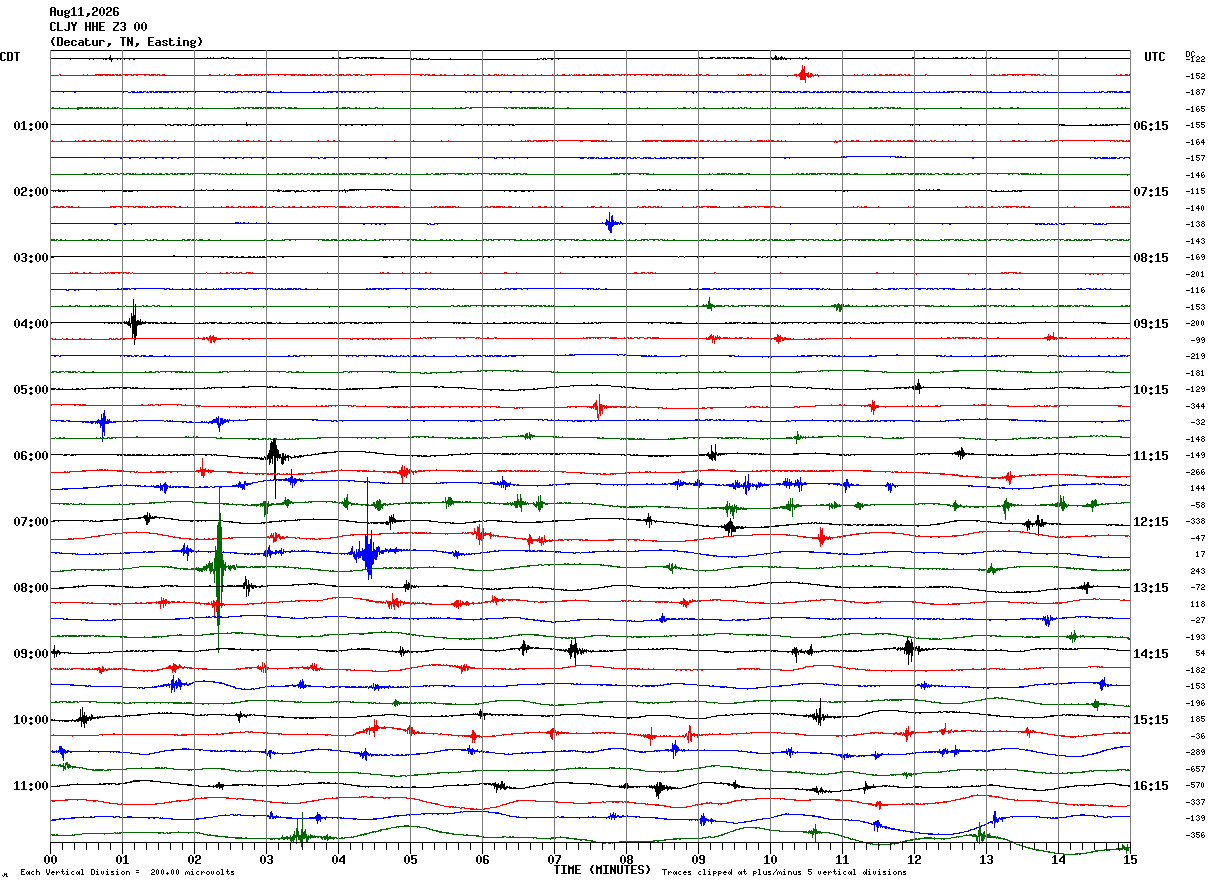Click the UTC timezone header
Screen dimensions: 1210x886
tap(1155, 57)
